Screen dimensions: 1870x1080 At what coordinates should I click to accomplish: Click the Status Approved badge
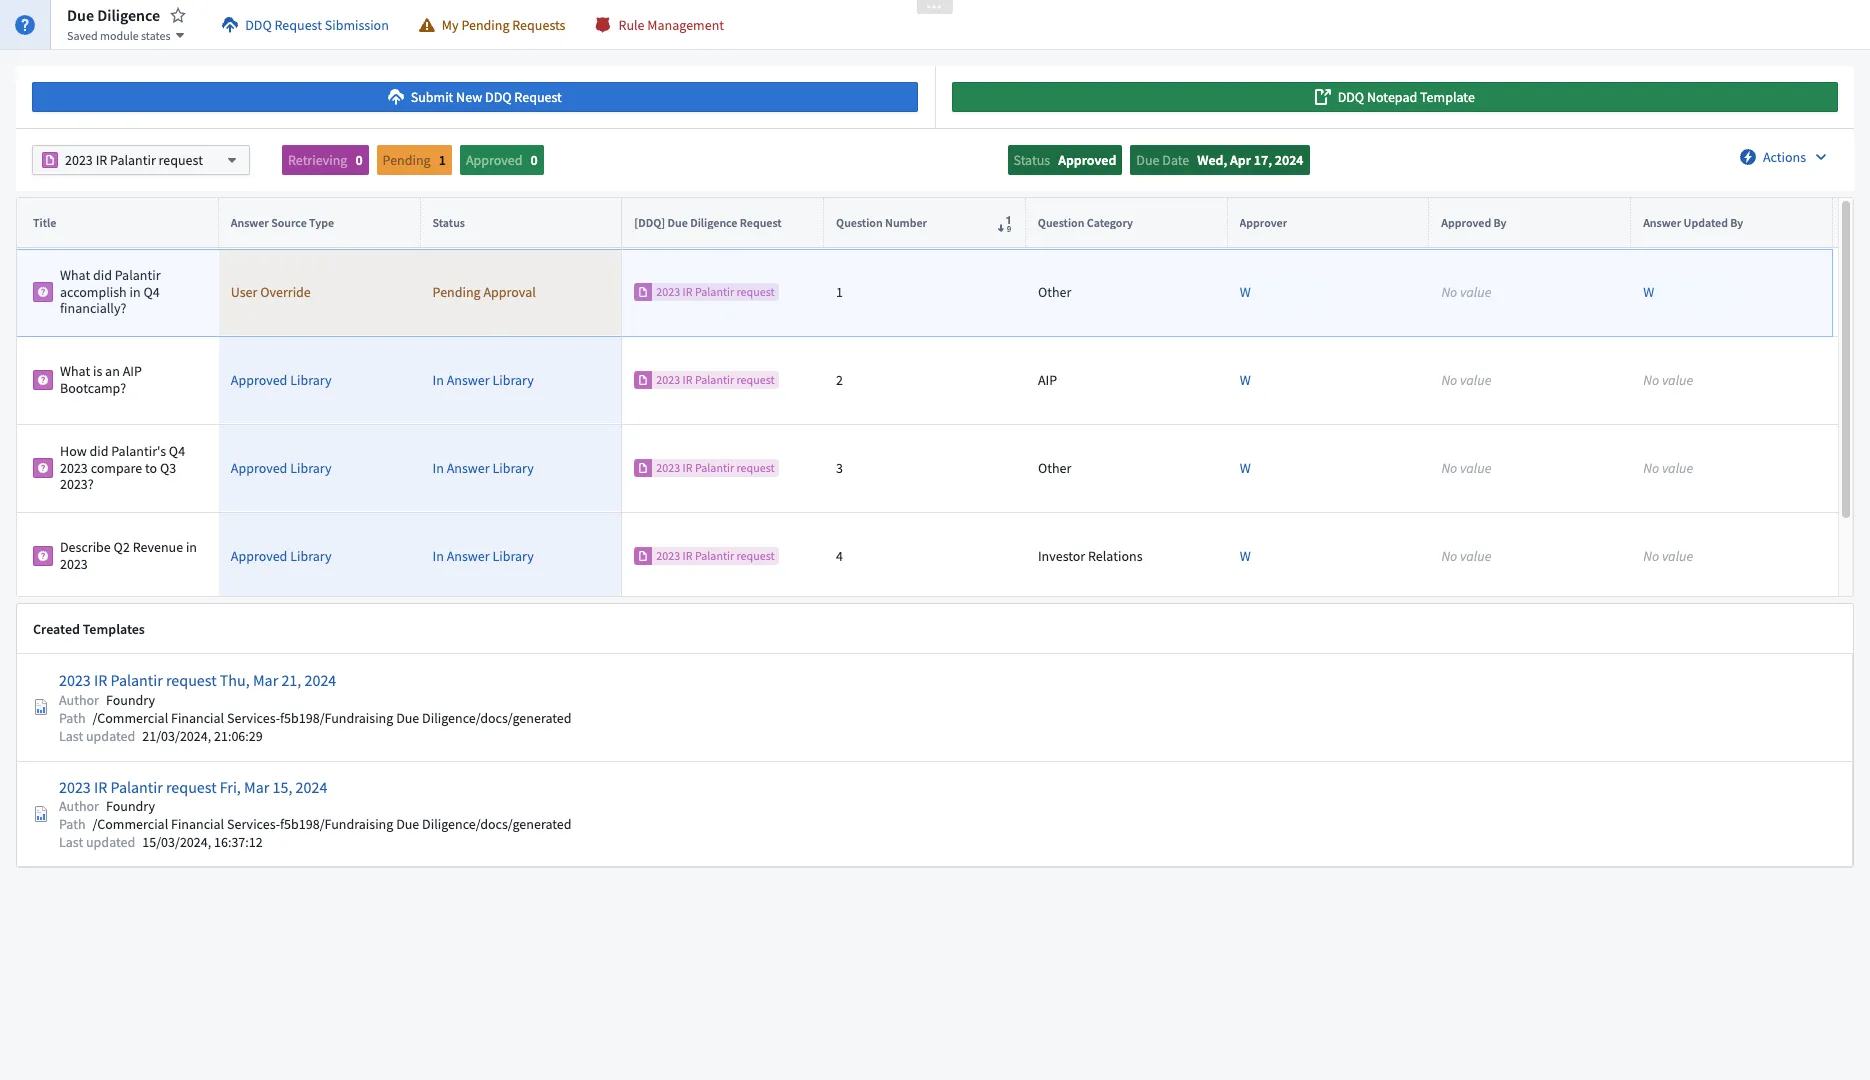pyautogui.click(x=1065, y=160)
